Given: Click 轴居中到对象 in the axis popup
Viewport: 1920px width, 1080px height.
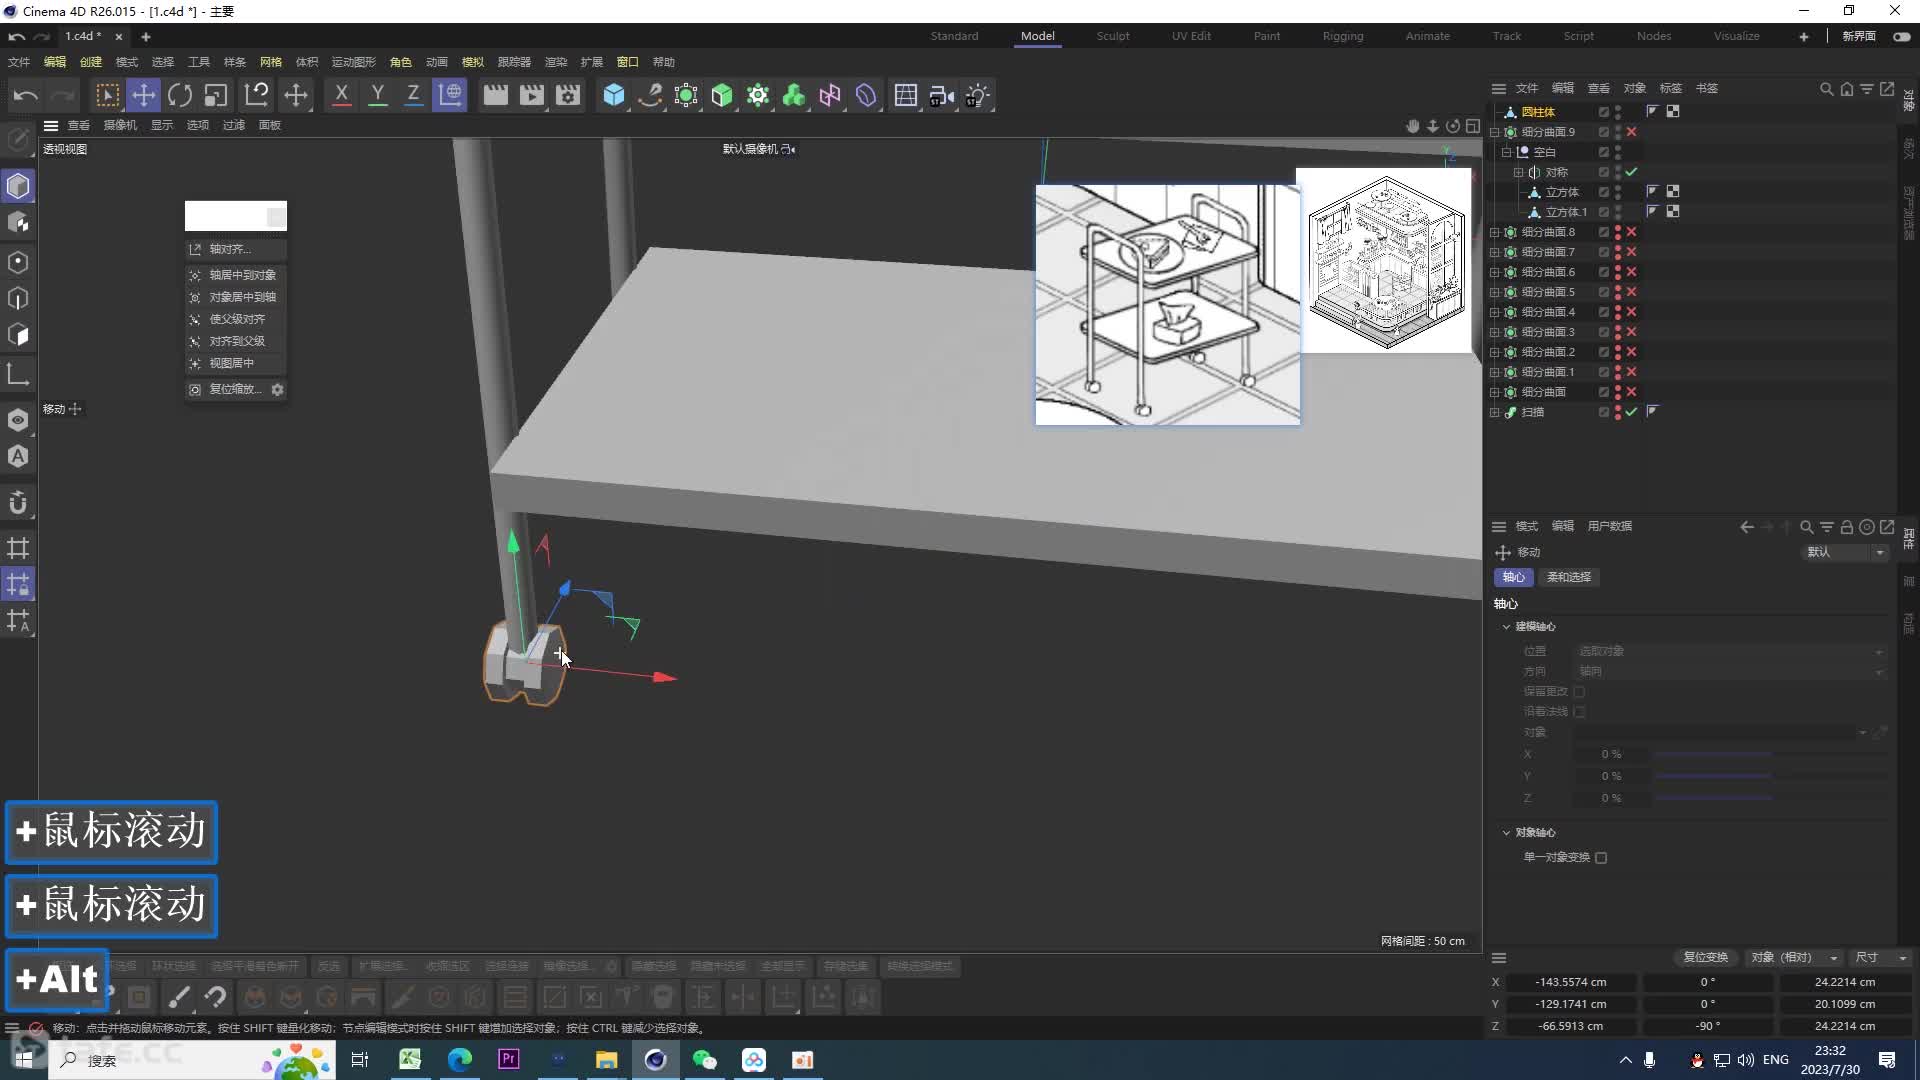Looking at the screenshot, I should (235, 275).
